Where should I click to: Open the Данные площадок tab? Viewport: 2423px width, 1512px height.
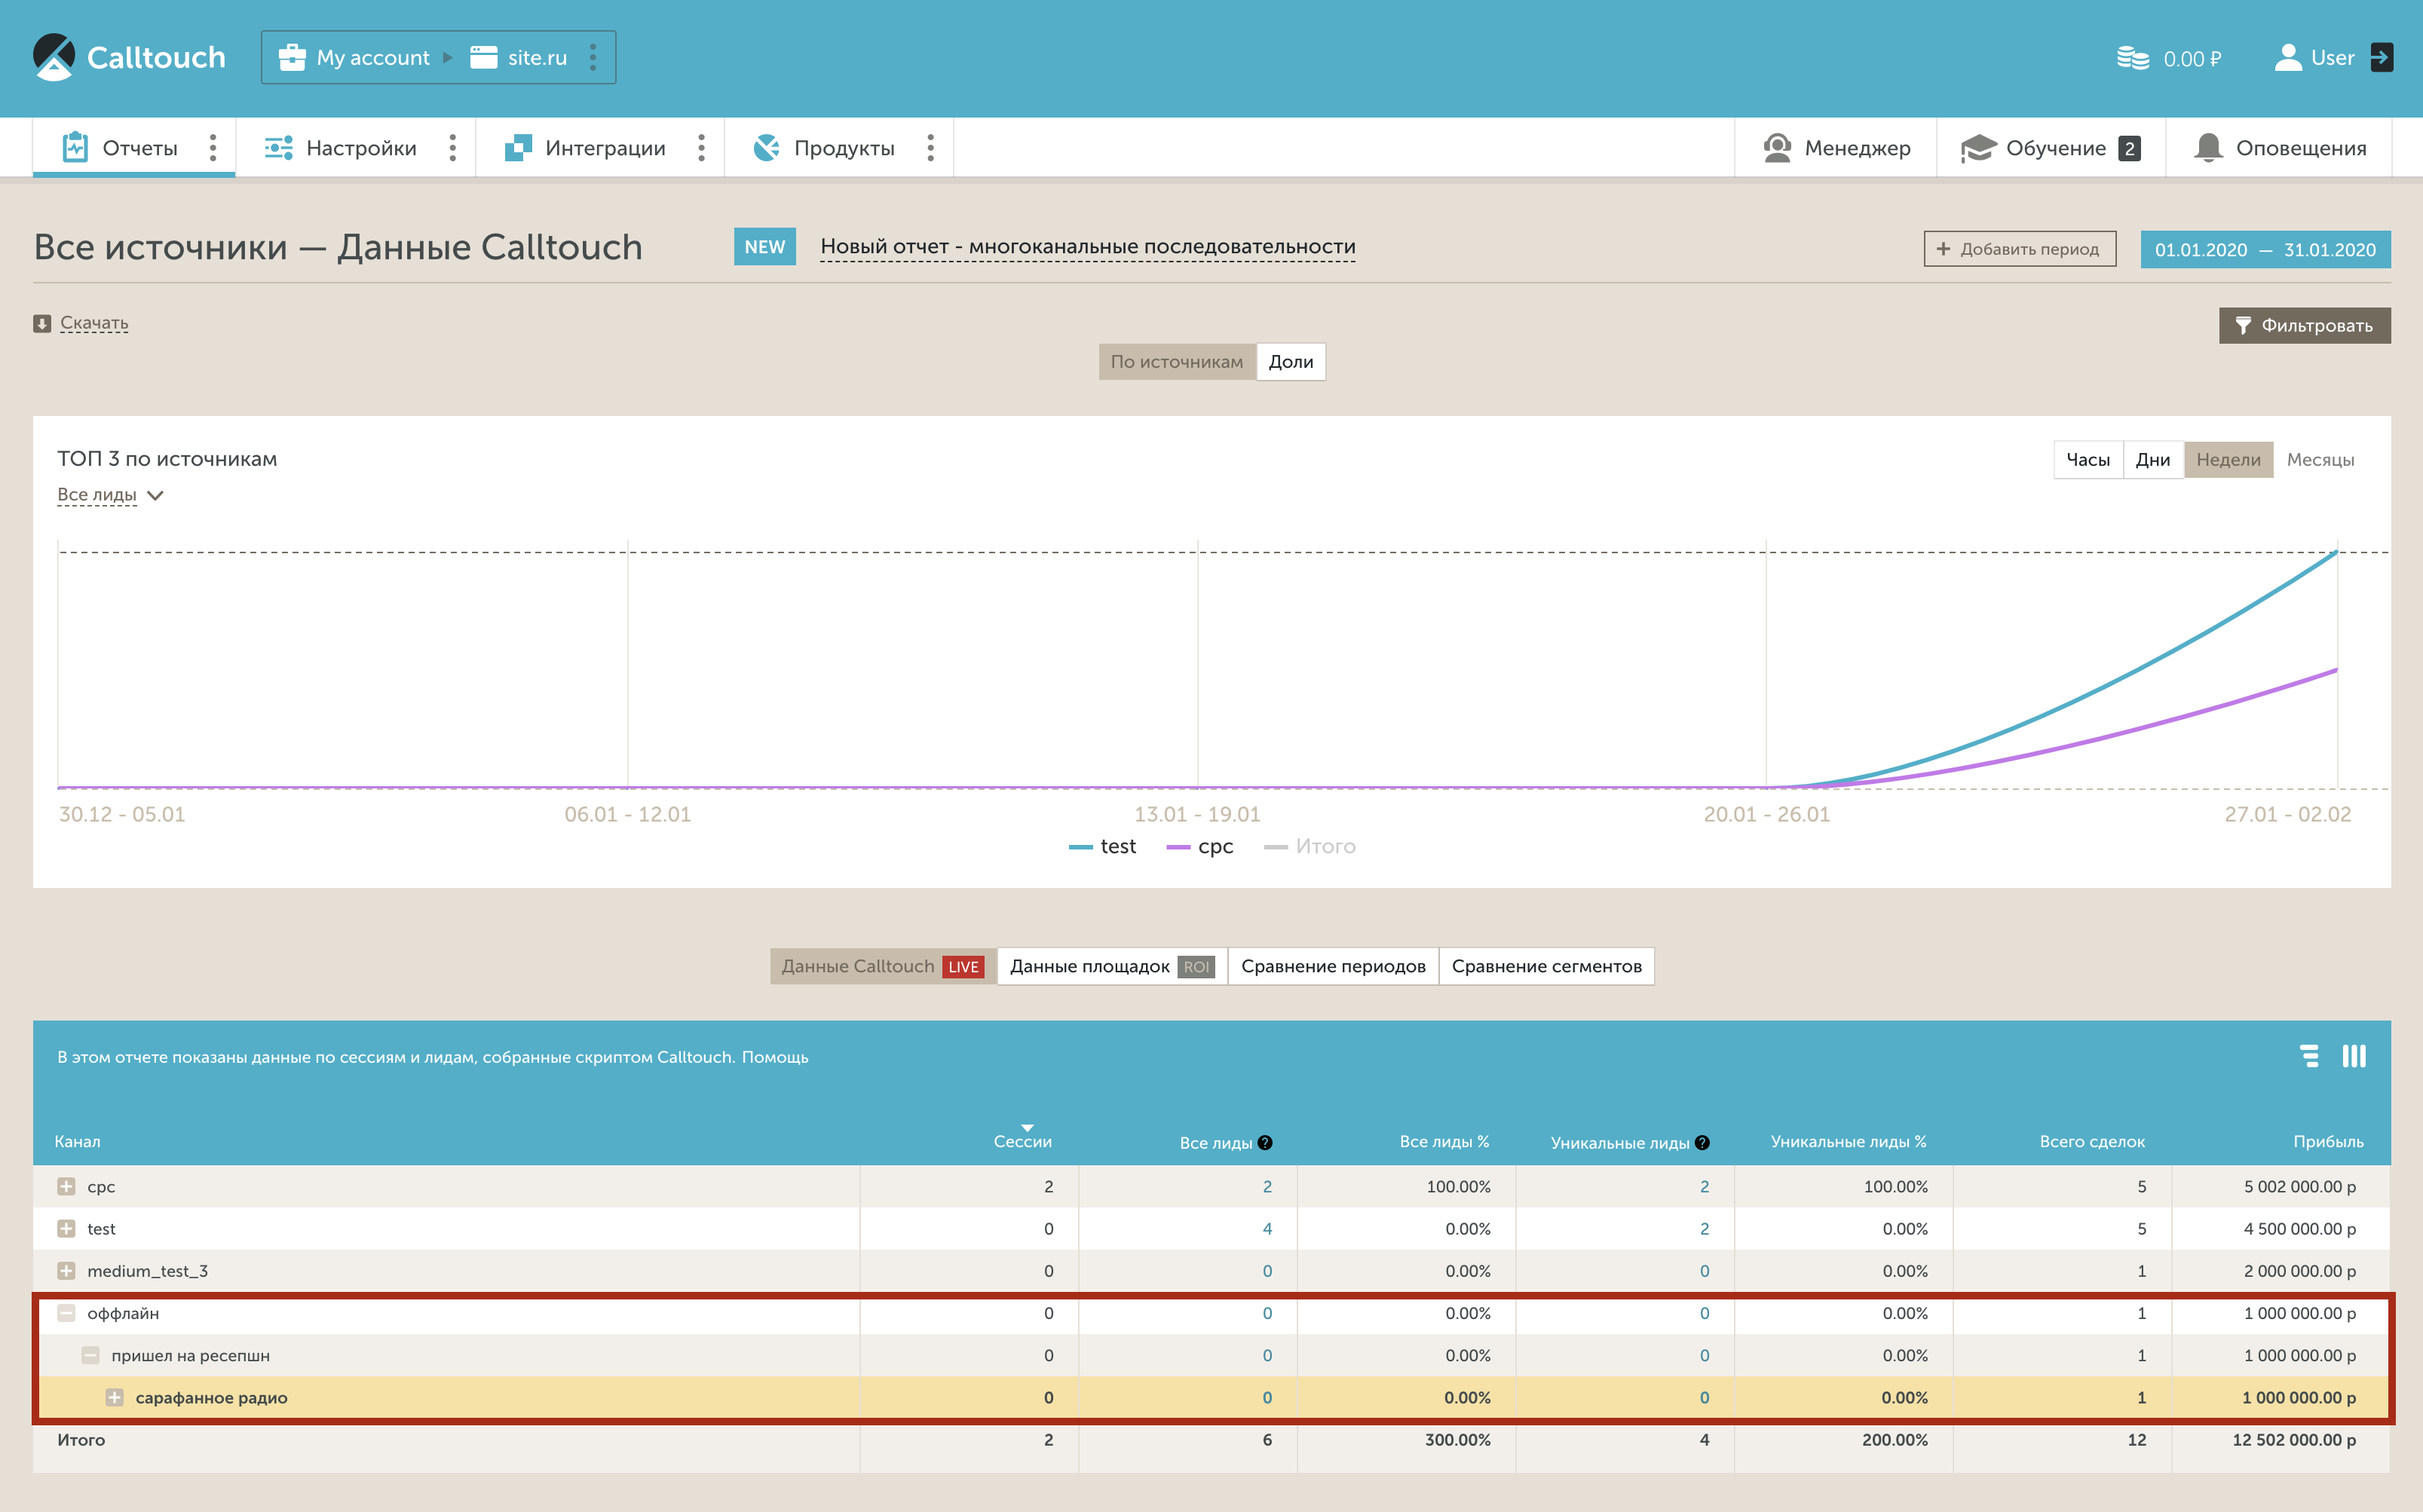(1113, 967)
